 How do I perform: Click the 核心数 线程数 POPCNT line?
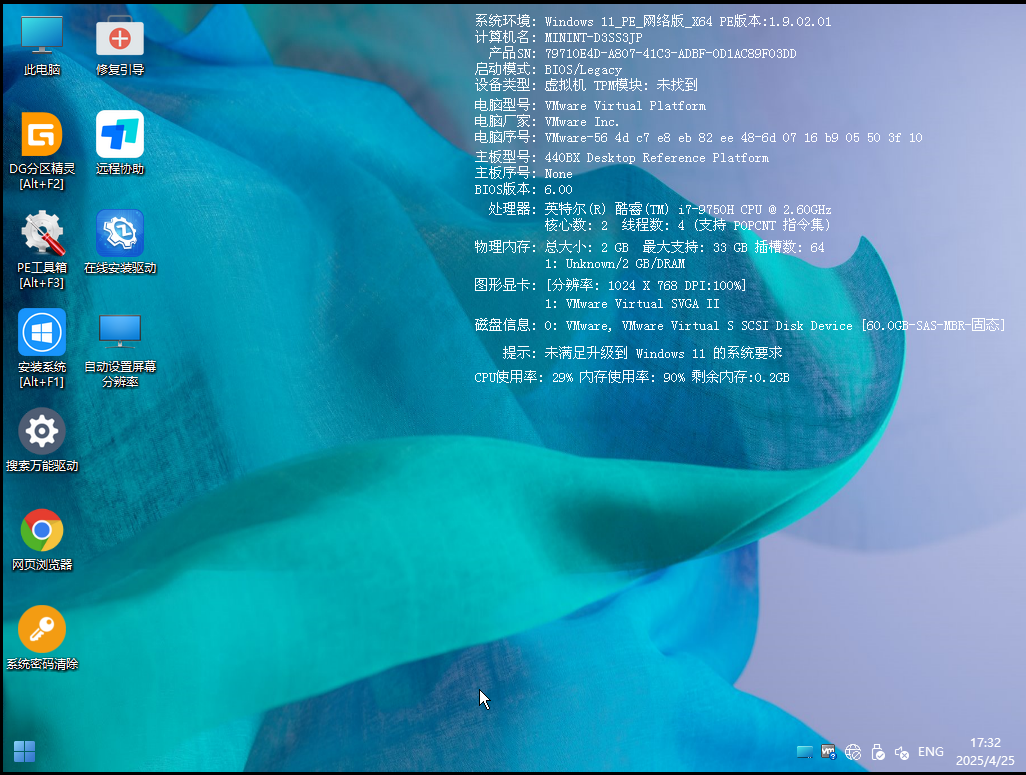coord(688,225)
